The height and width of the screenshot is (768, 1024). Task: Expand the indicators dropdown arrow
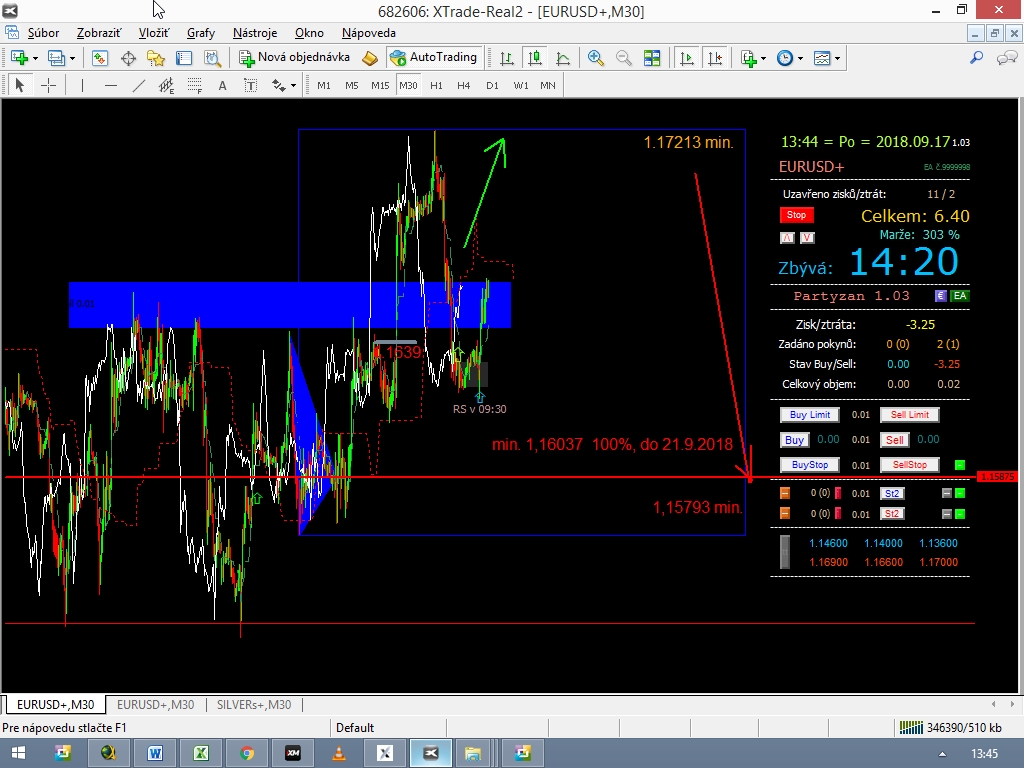(763, 58)
